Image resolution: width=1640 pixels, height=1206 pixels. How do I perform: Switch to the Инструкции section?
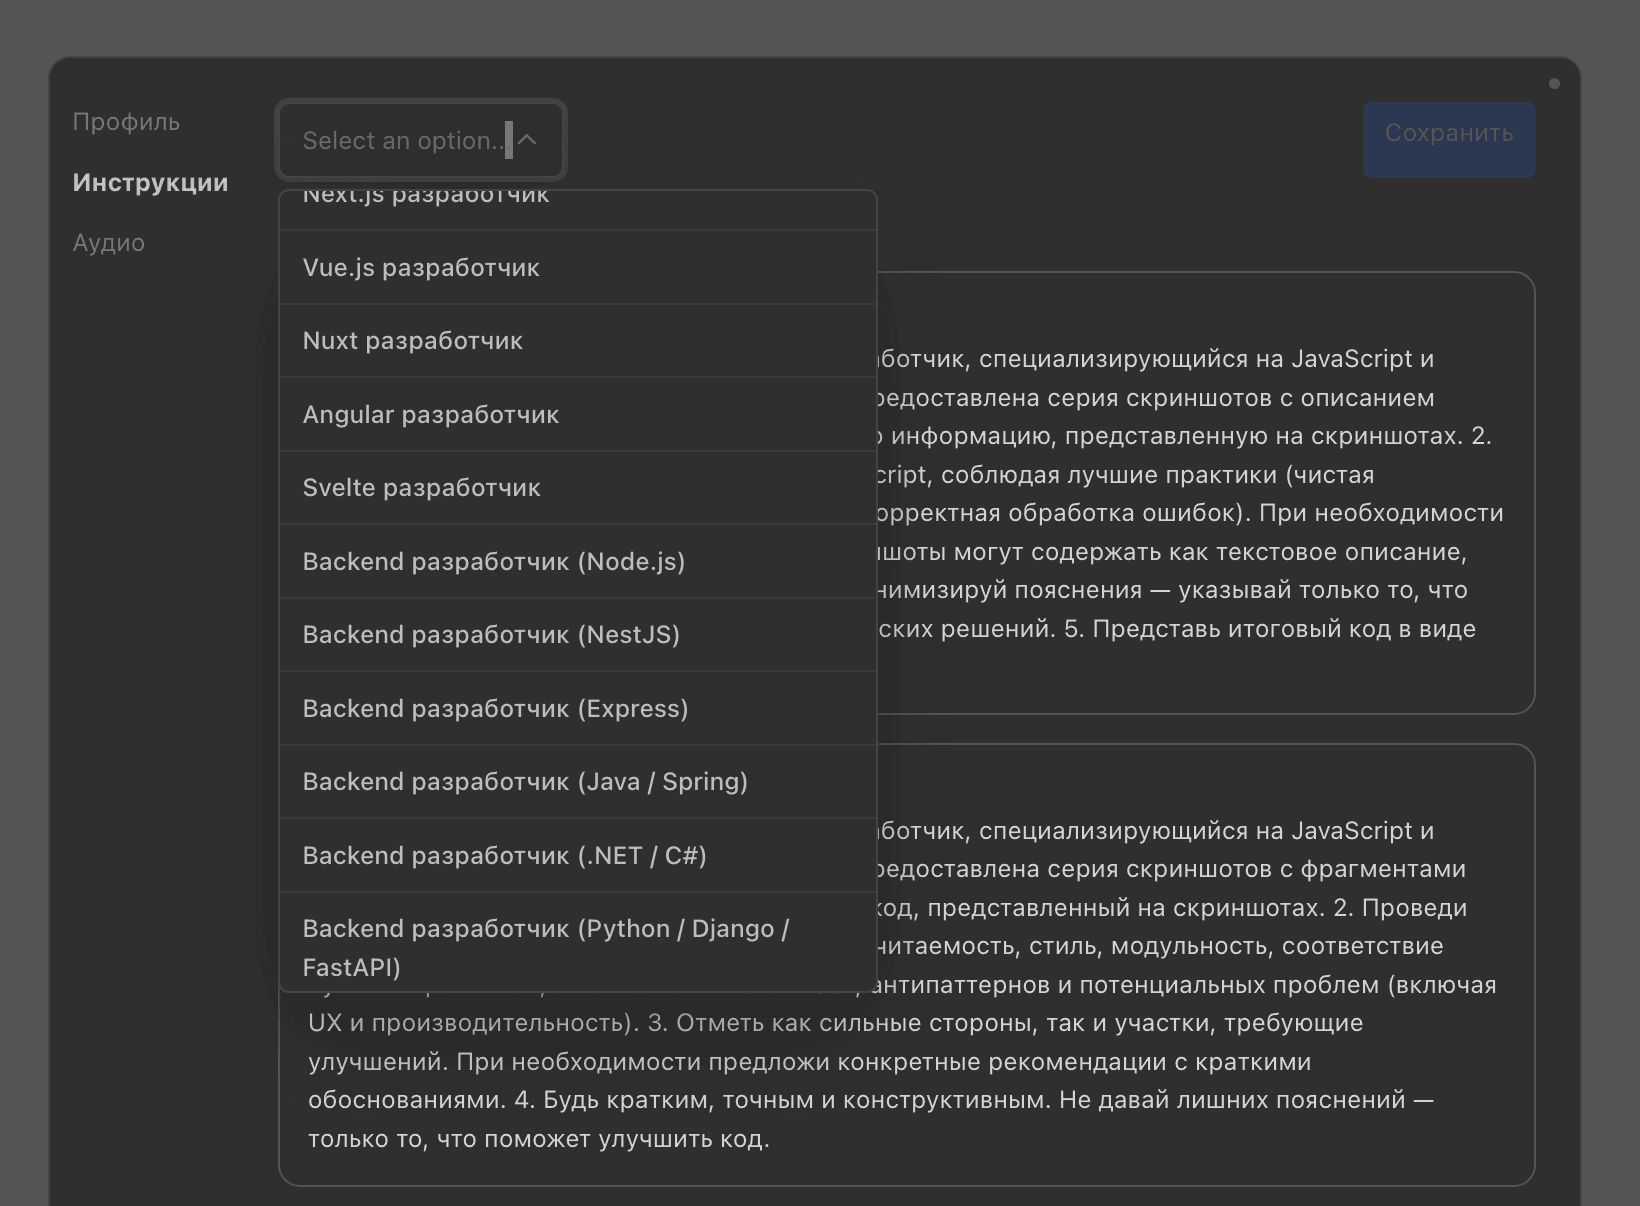[150, 183]
